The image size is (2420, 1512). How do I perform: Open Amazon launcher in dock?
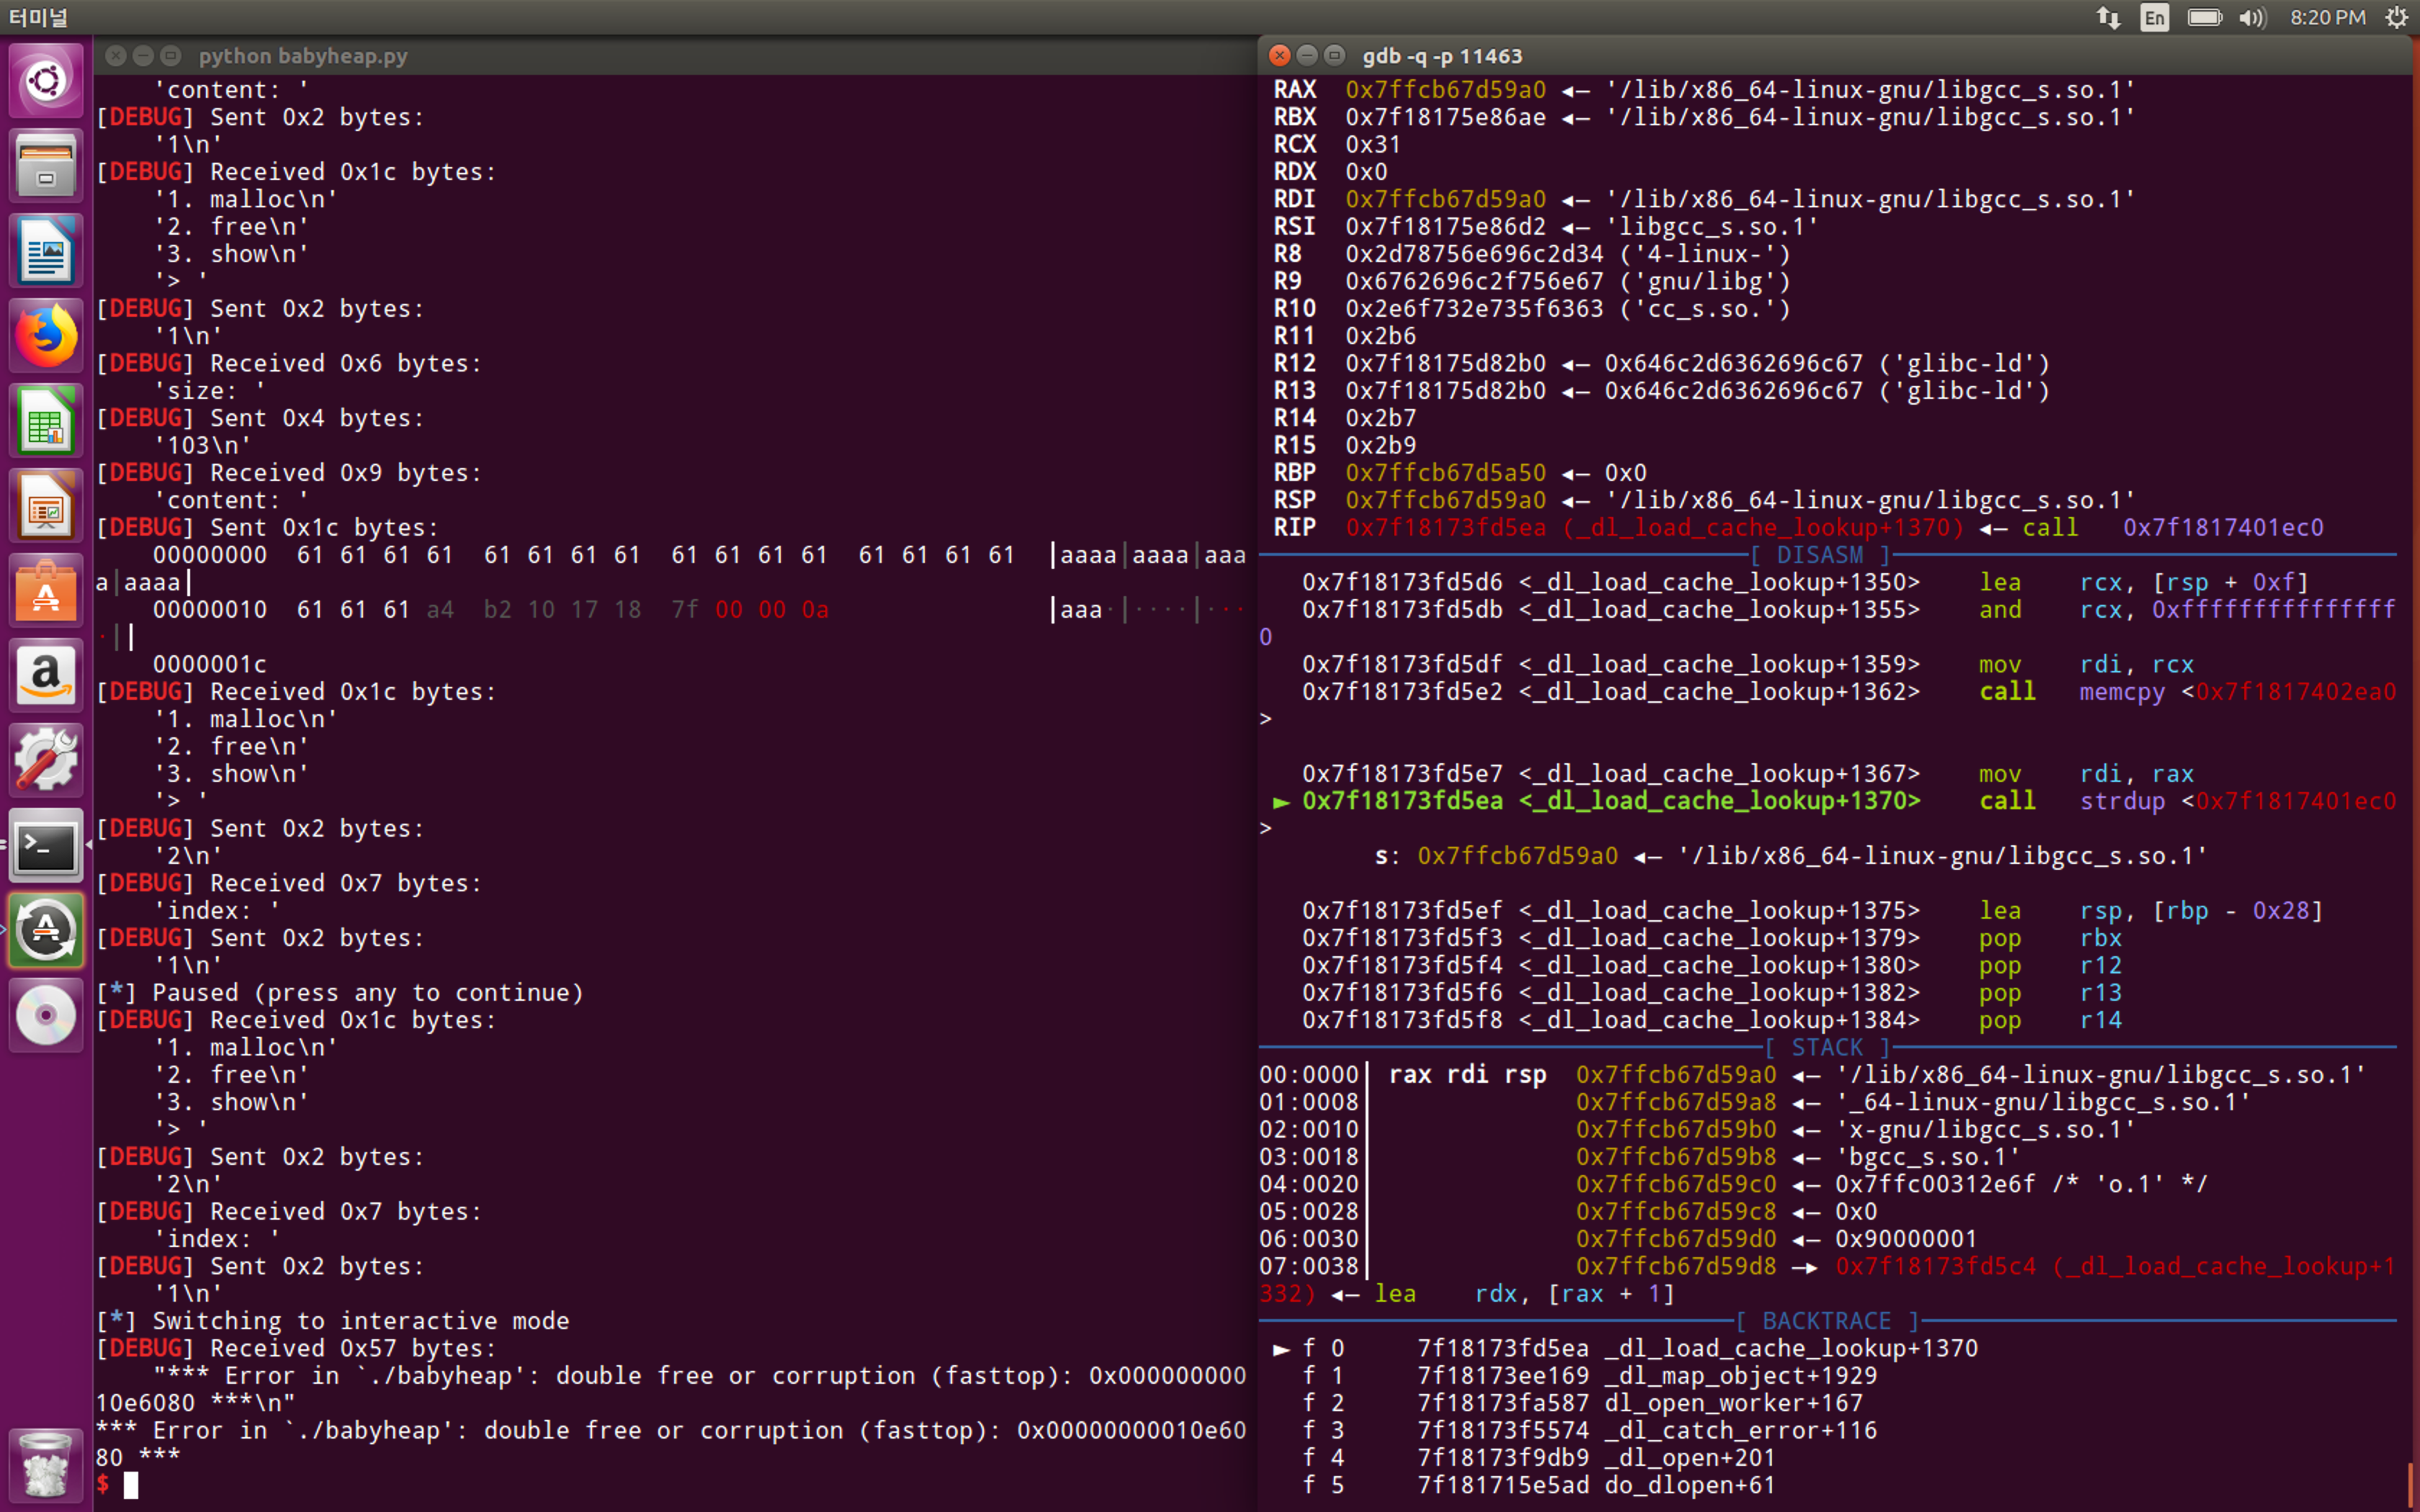46,676
